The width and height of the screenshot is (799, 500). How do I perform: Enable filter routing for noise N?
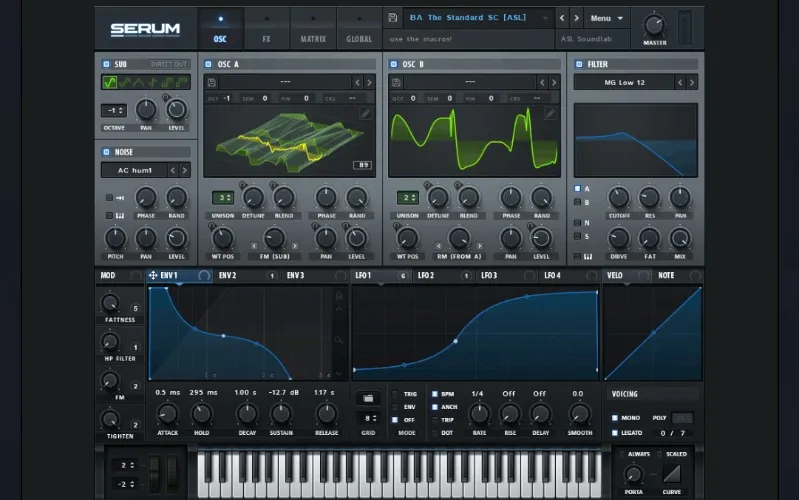577,223
